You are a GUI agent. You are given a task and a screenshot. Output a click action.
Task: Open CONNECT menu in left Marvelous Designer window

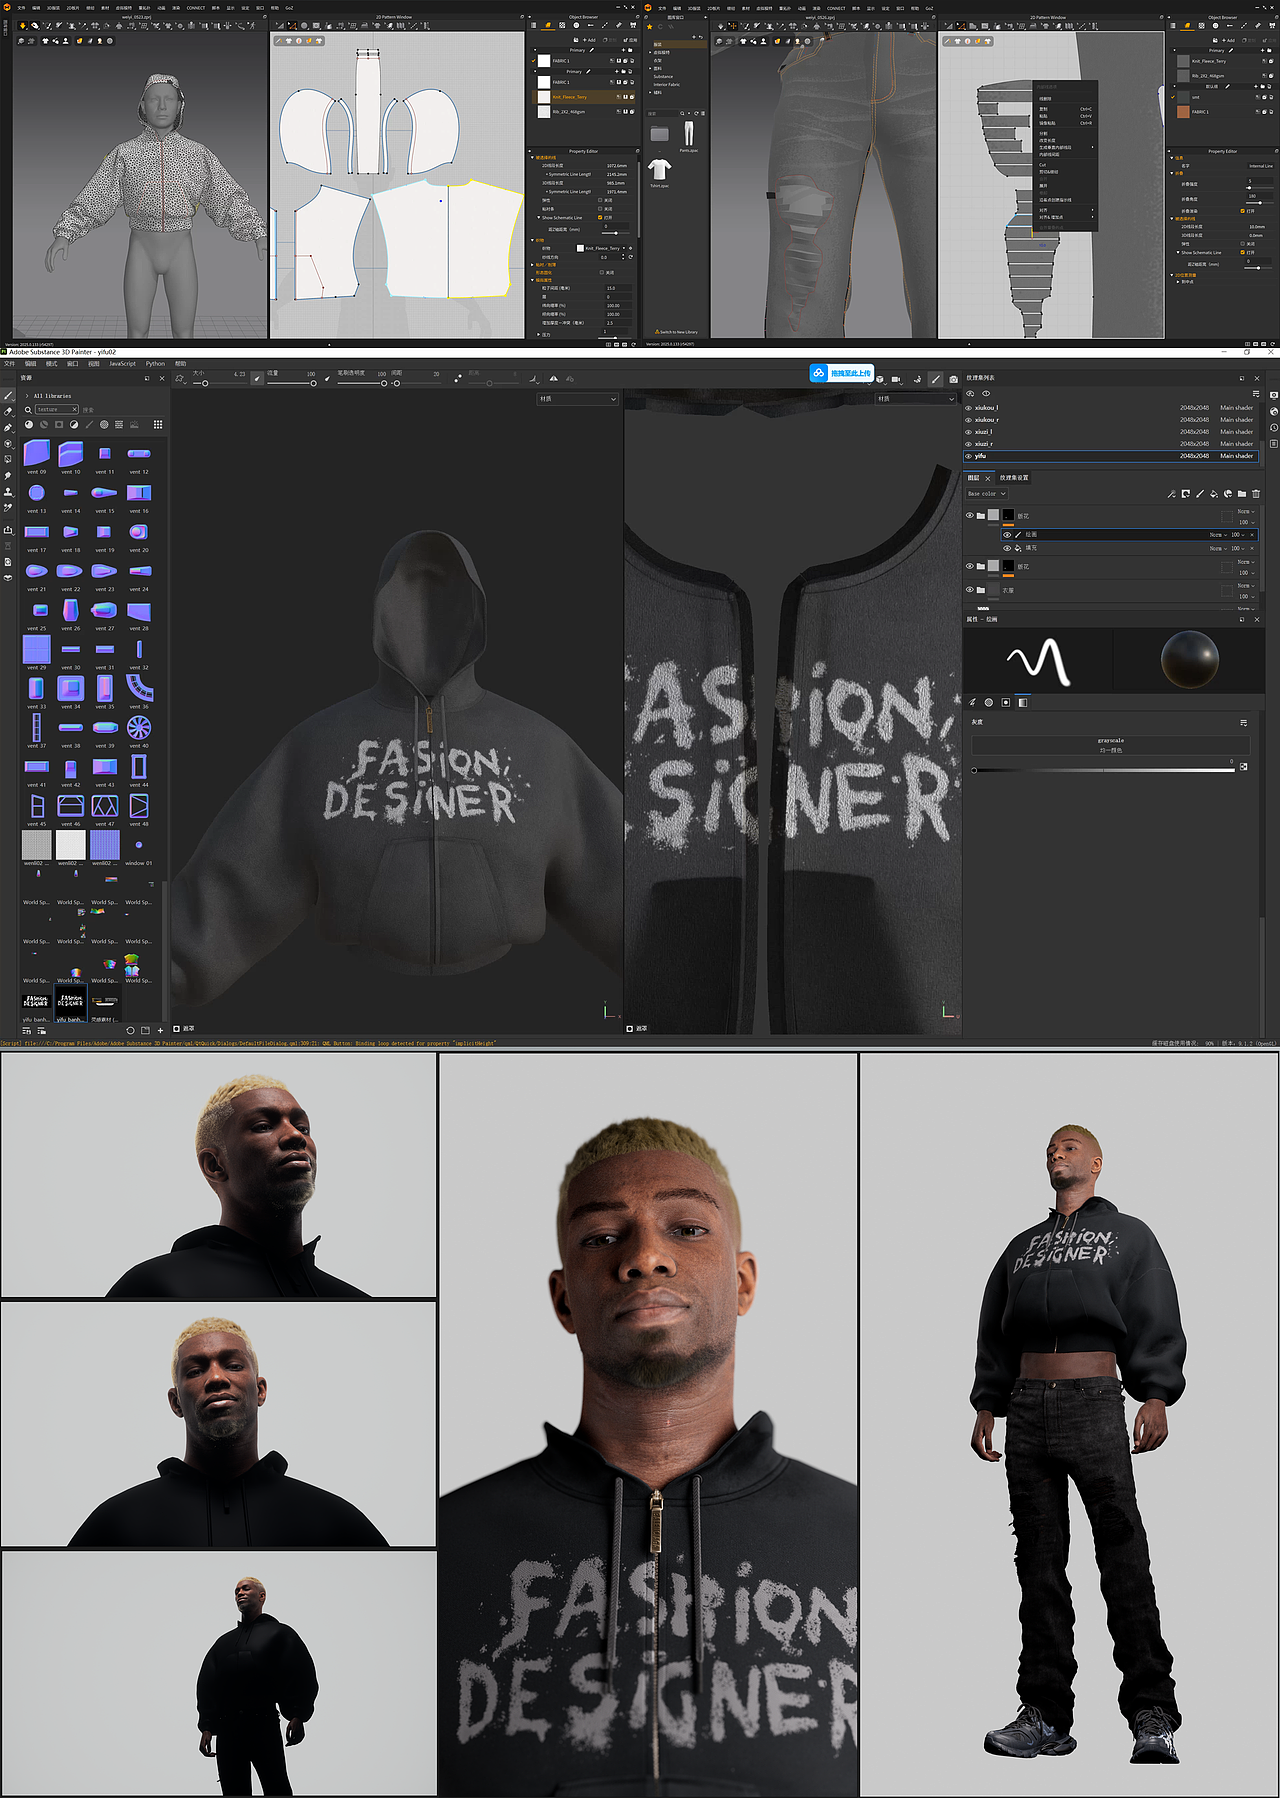tap(196, 8)
